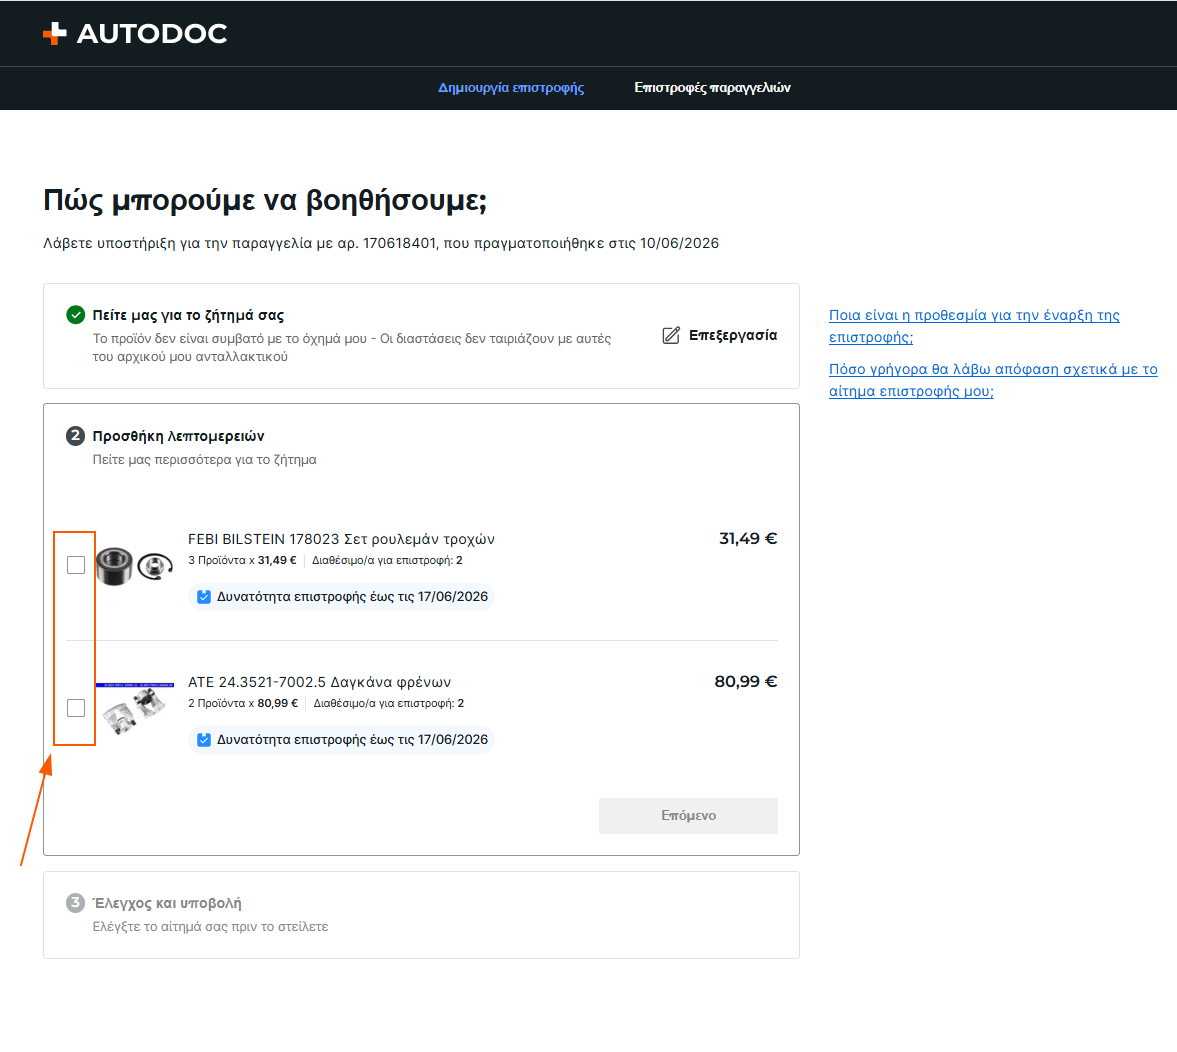Image resolution: width=1177 pixels, height=1052 pixels.
Task: Click return-until 17/06/2026 badge on FEBI item
Action: click(x=342, y=597)
